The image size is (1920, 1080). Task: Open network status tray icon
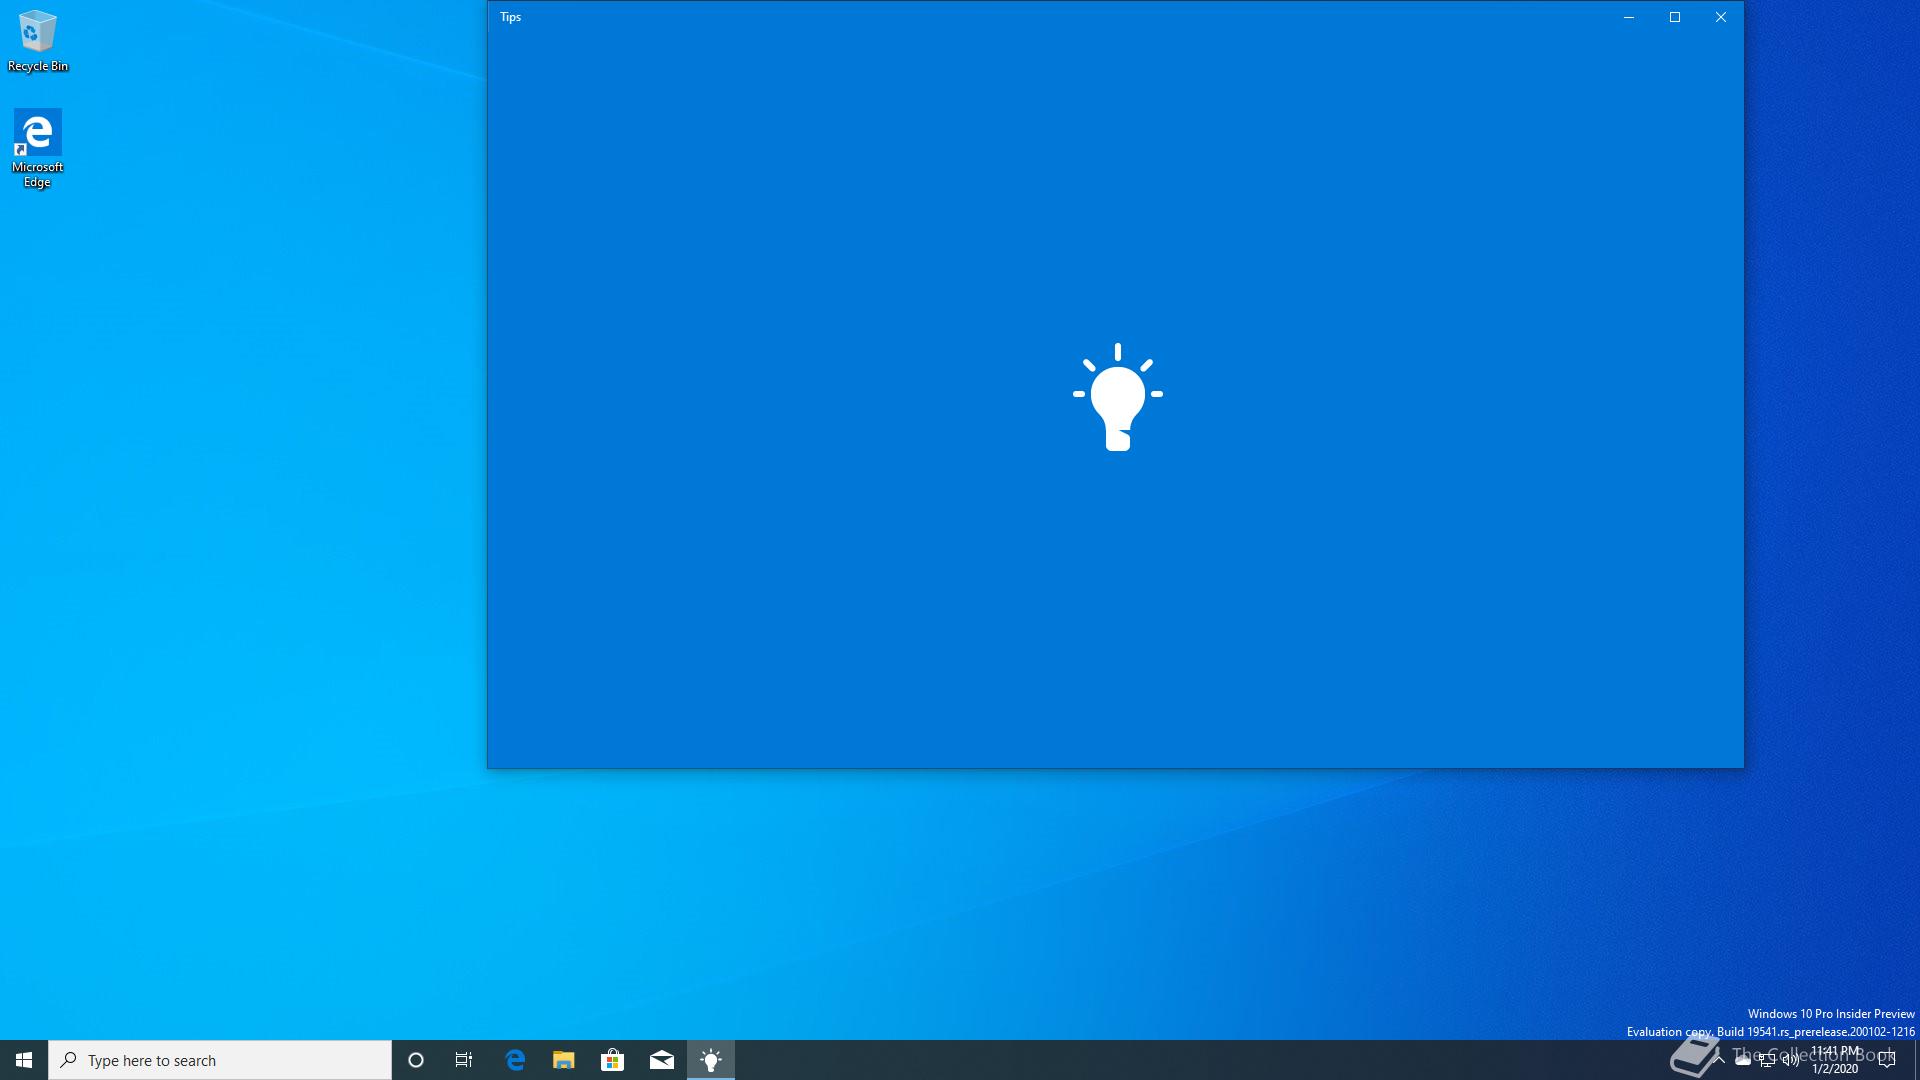click(x=1767, y=1060)
